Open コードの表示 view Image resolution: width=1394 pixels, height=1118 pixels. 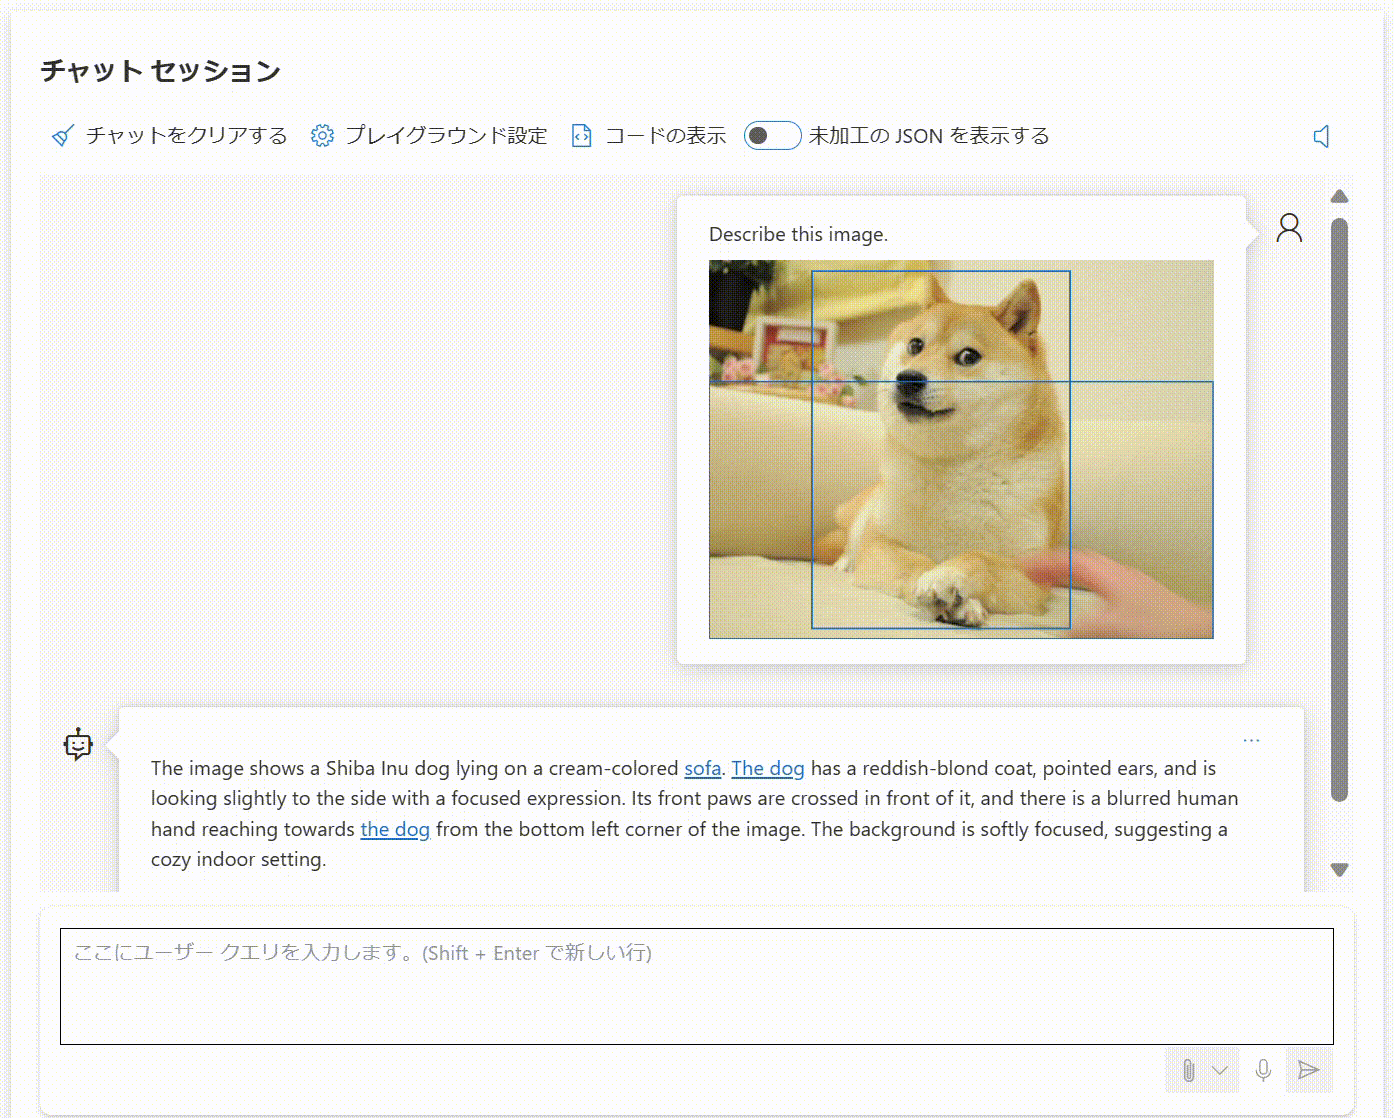(x=665, y=136)
